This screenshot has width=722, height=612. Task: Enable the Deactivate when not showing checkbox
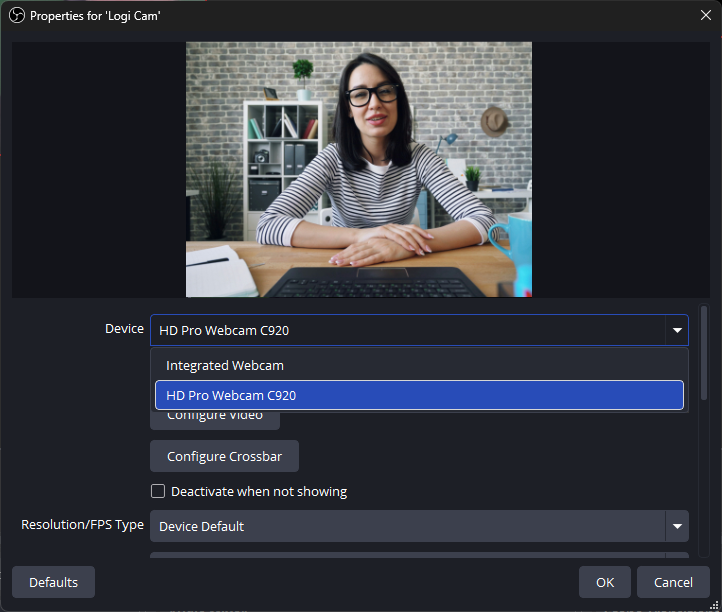tap(158, 491)
